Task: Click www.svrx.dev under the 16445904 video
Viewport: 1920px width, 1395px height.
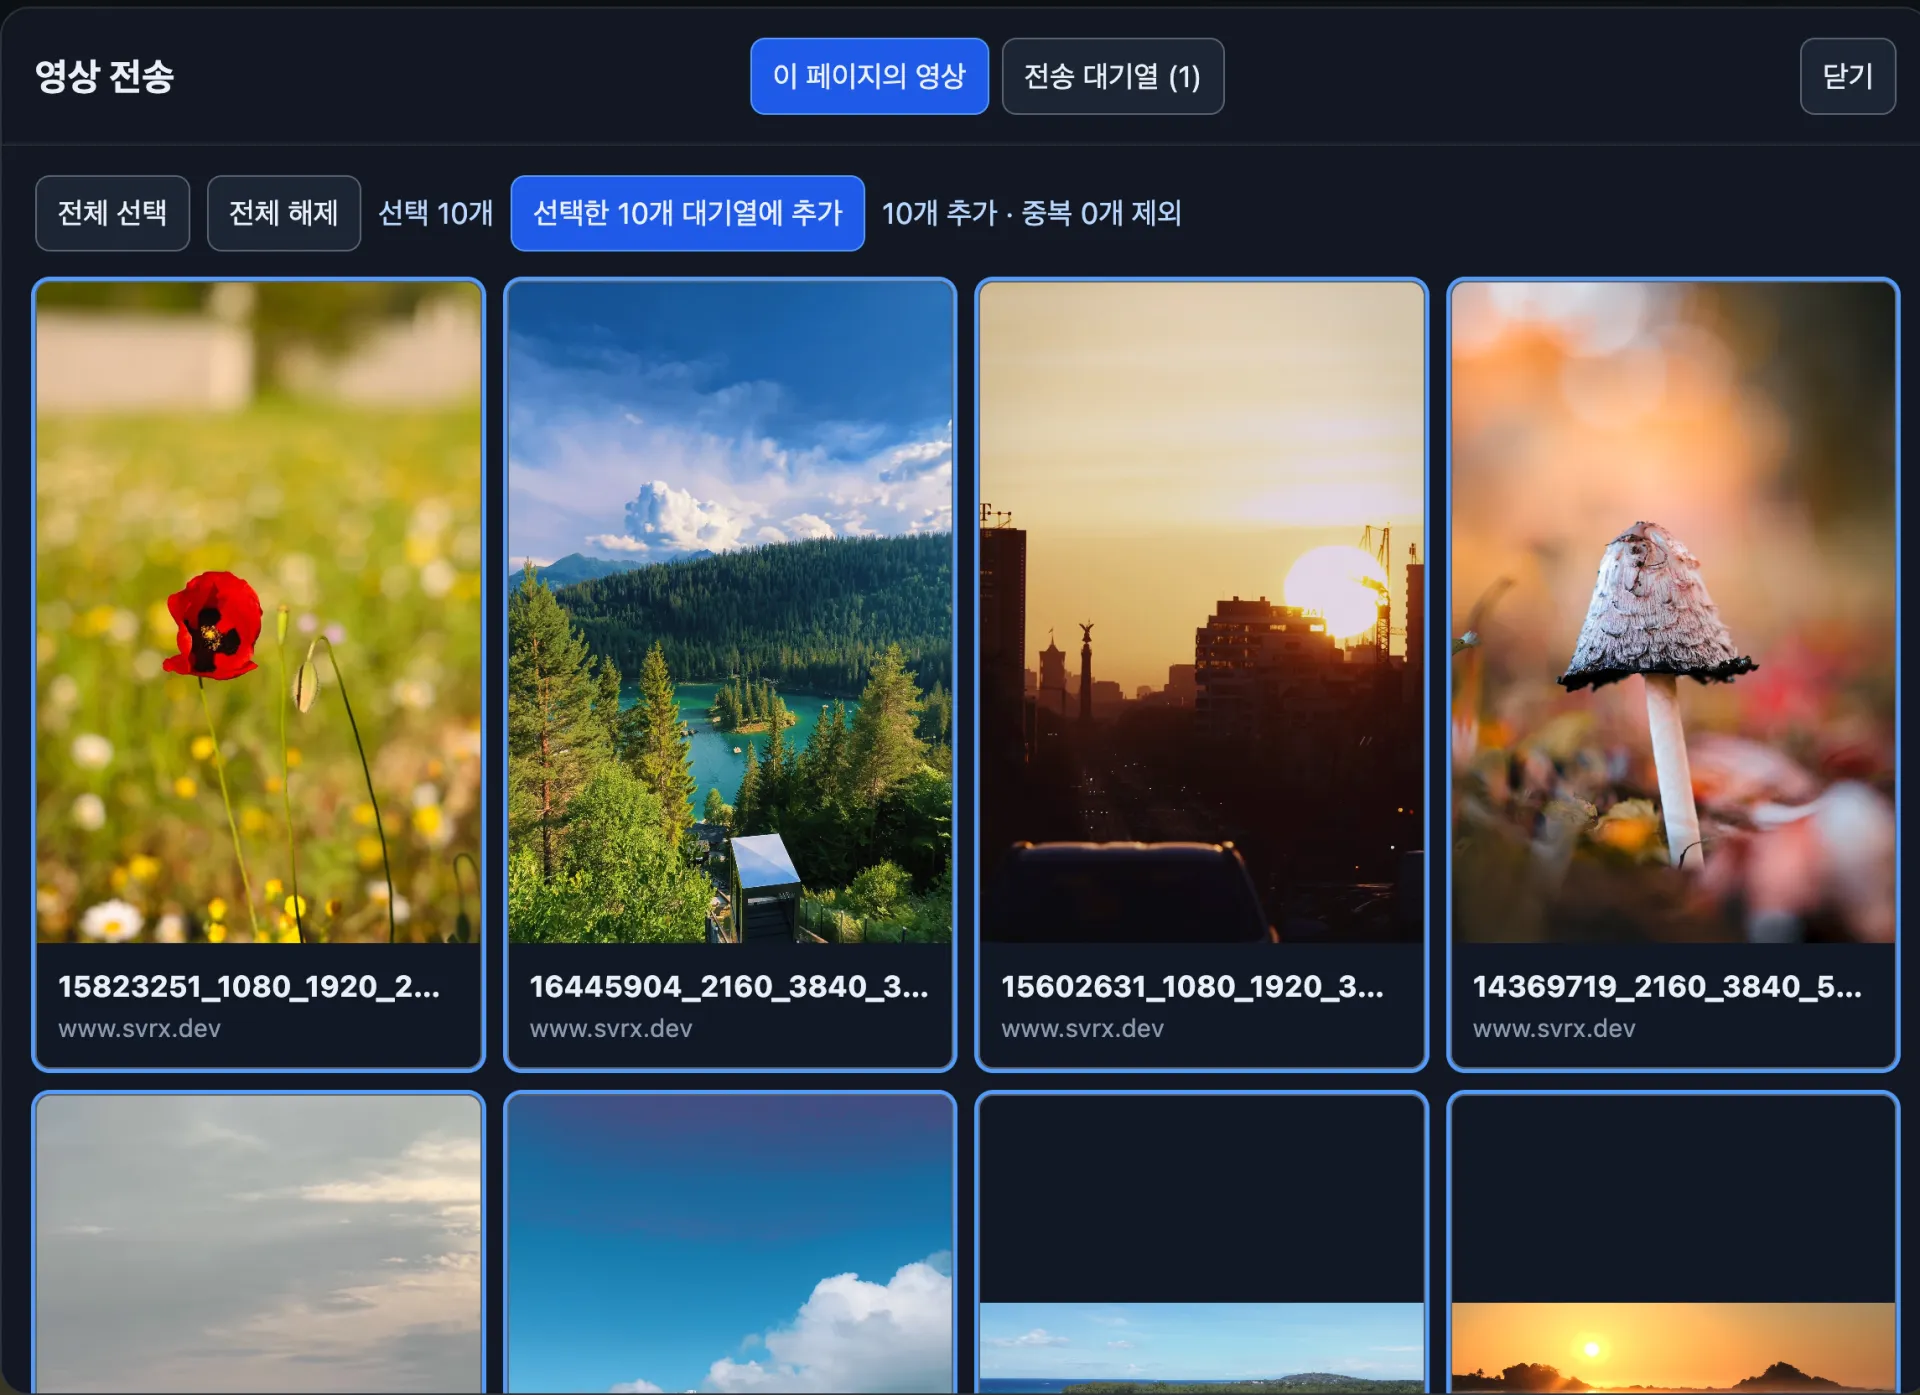Action: point(611,1028)
